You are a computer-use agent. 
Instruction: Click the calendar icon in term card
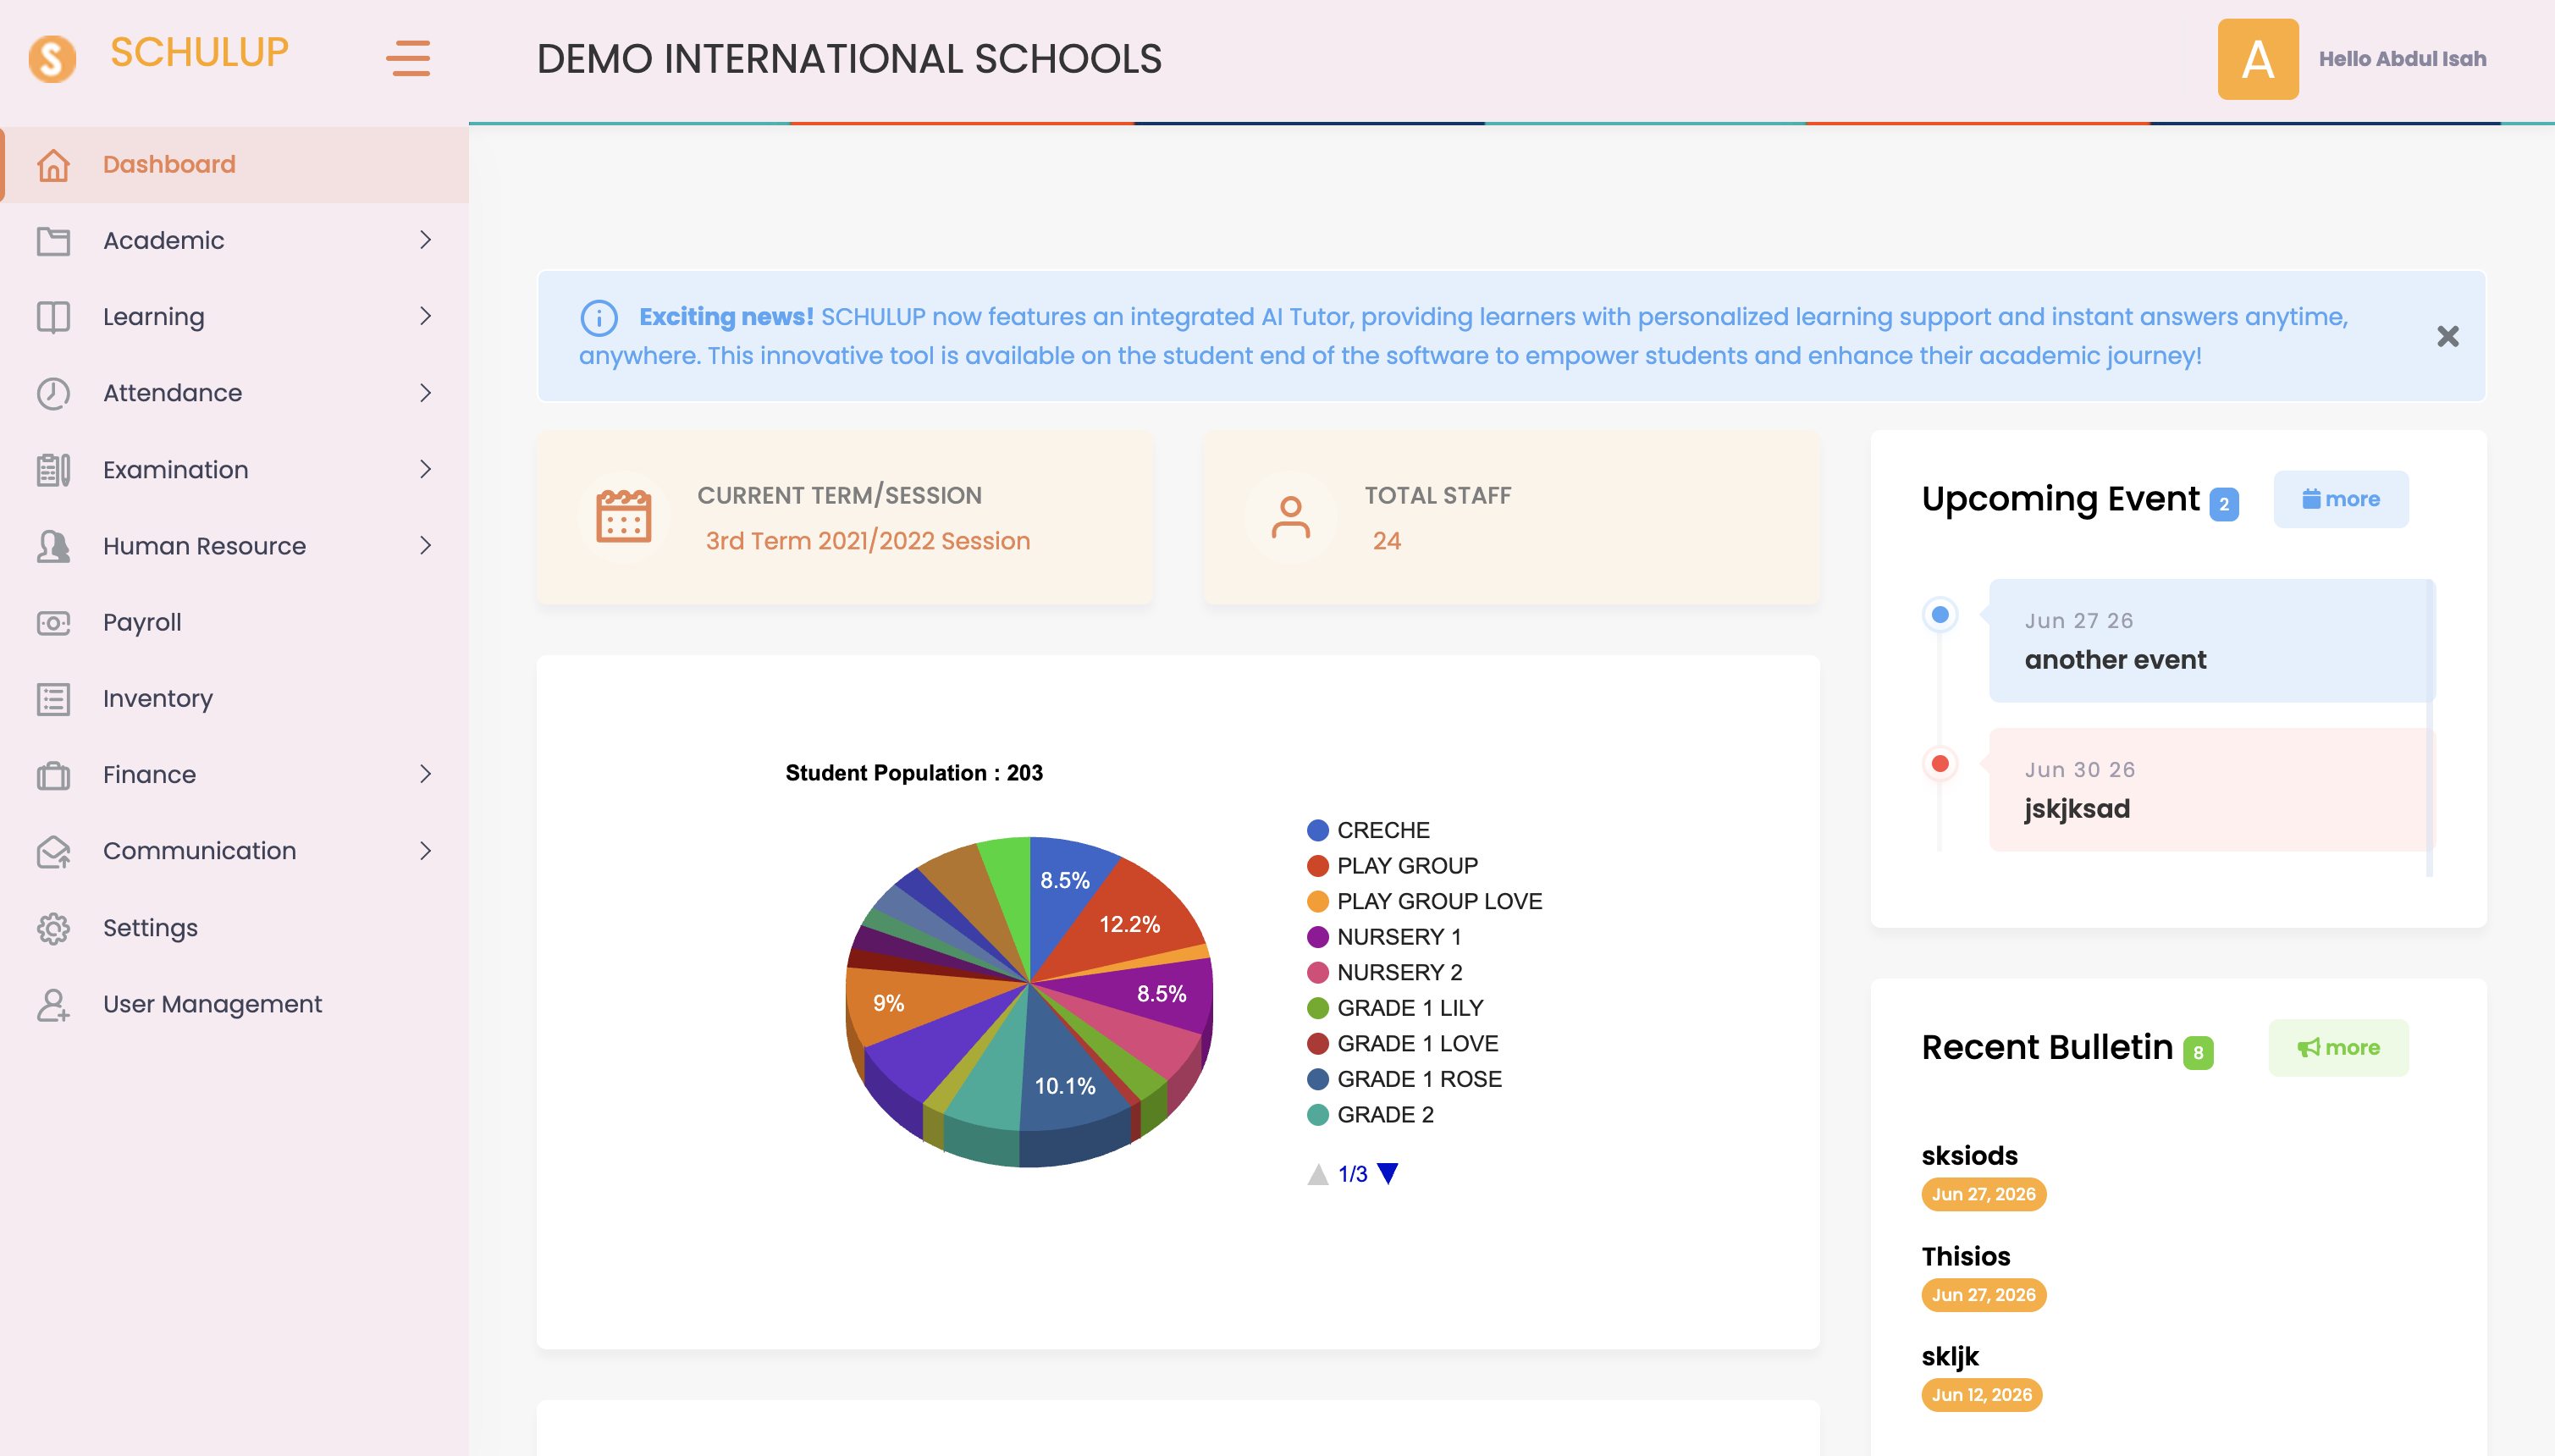click(x=623, y=517)
